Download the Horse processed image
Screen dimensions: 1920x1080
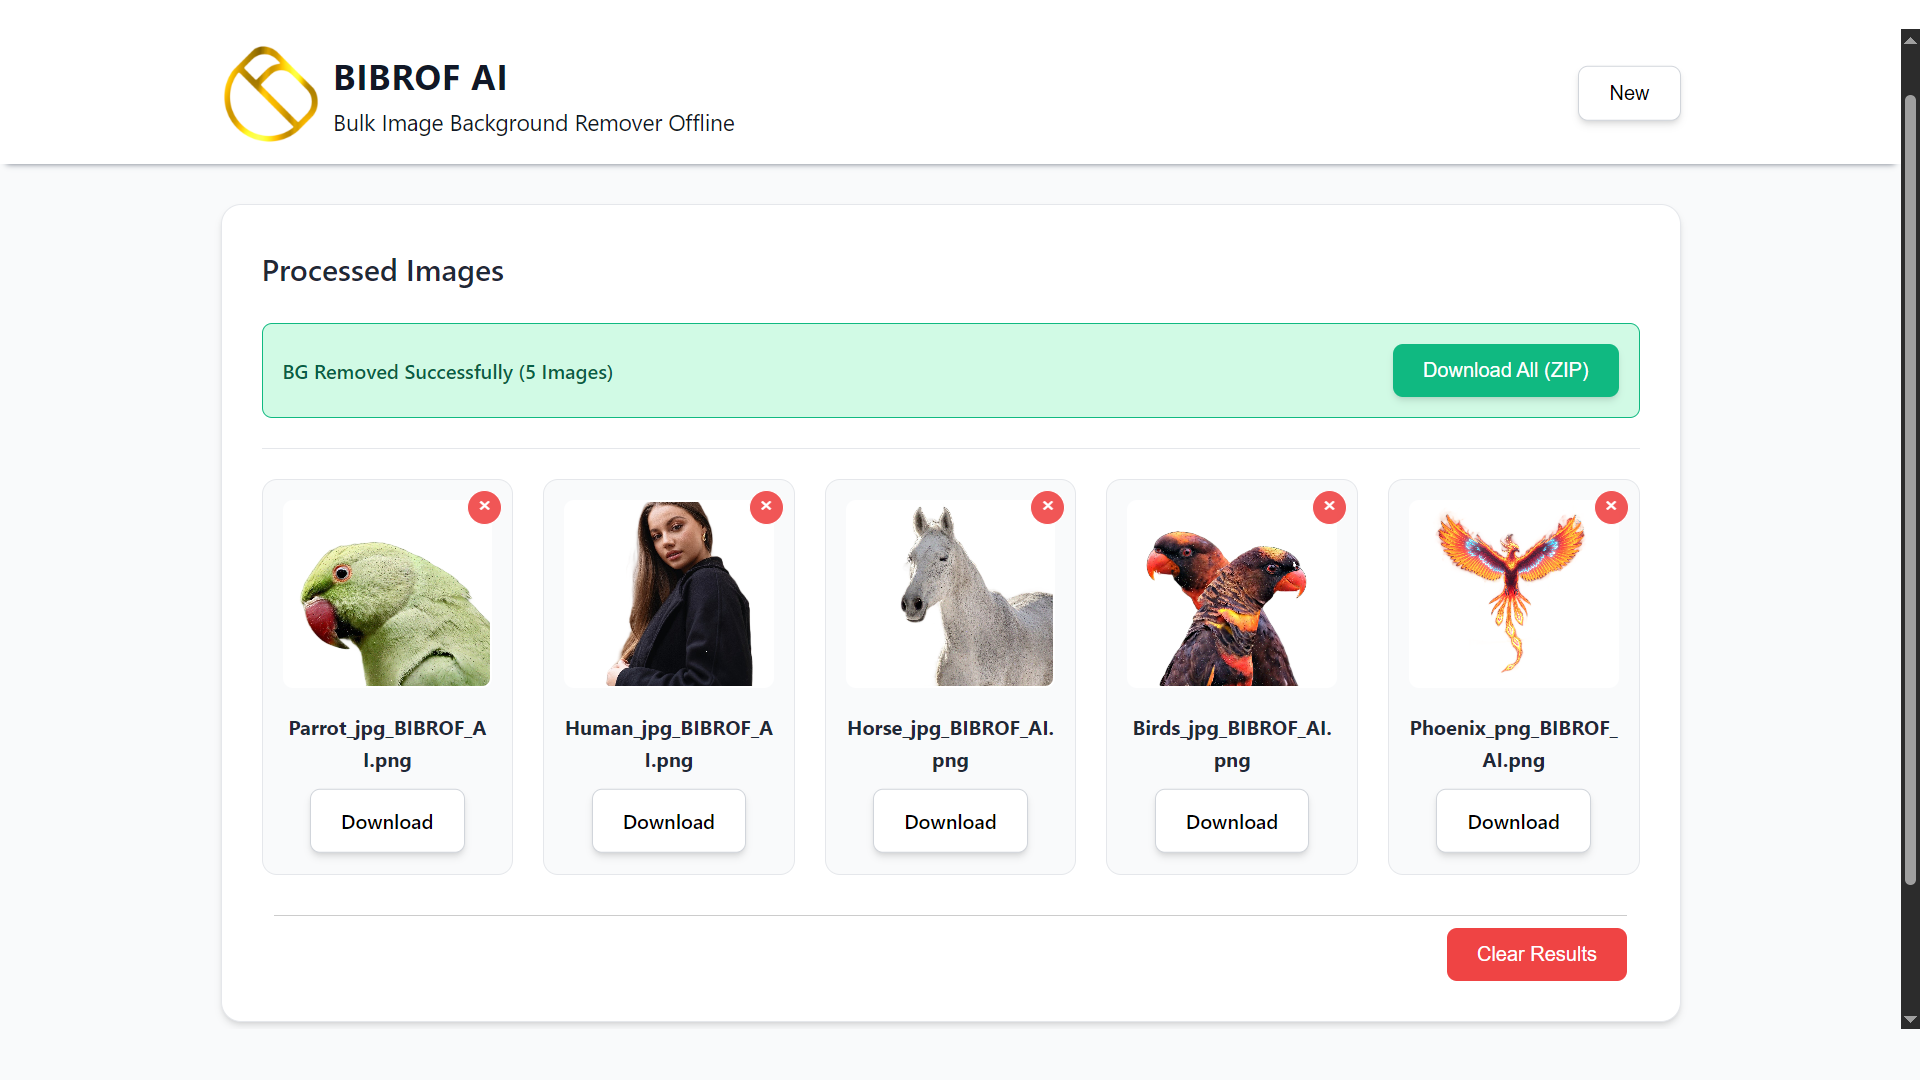pyautogui.click(x=950, y=821)
